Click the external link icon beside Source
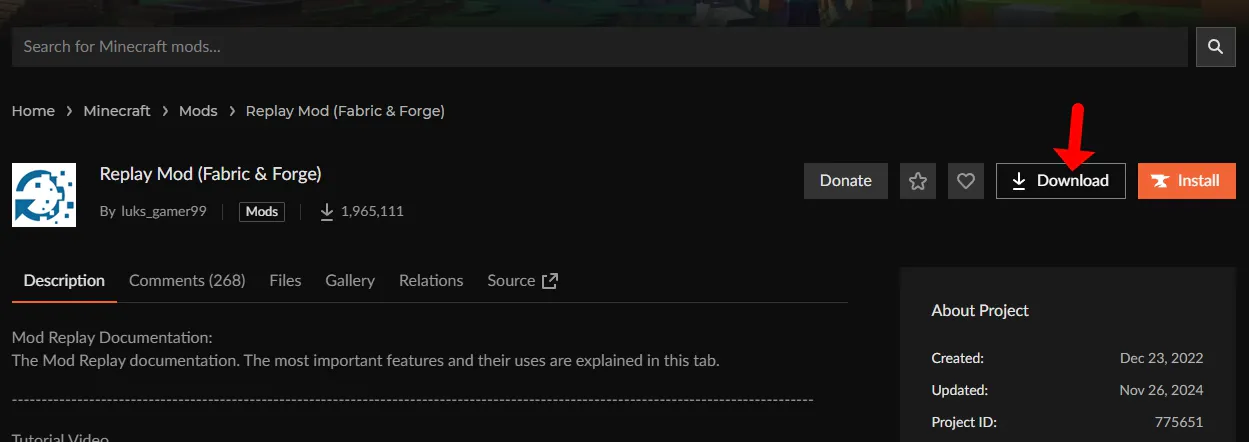 pos(549,281)
